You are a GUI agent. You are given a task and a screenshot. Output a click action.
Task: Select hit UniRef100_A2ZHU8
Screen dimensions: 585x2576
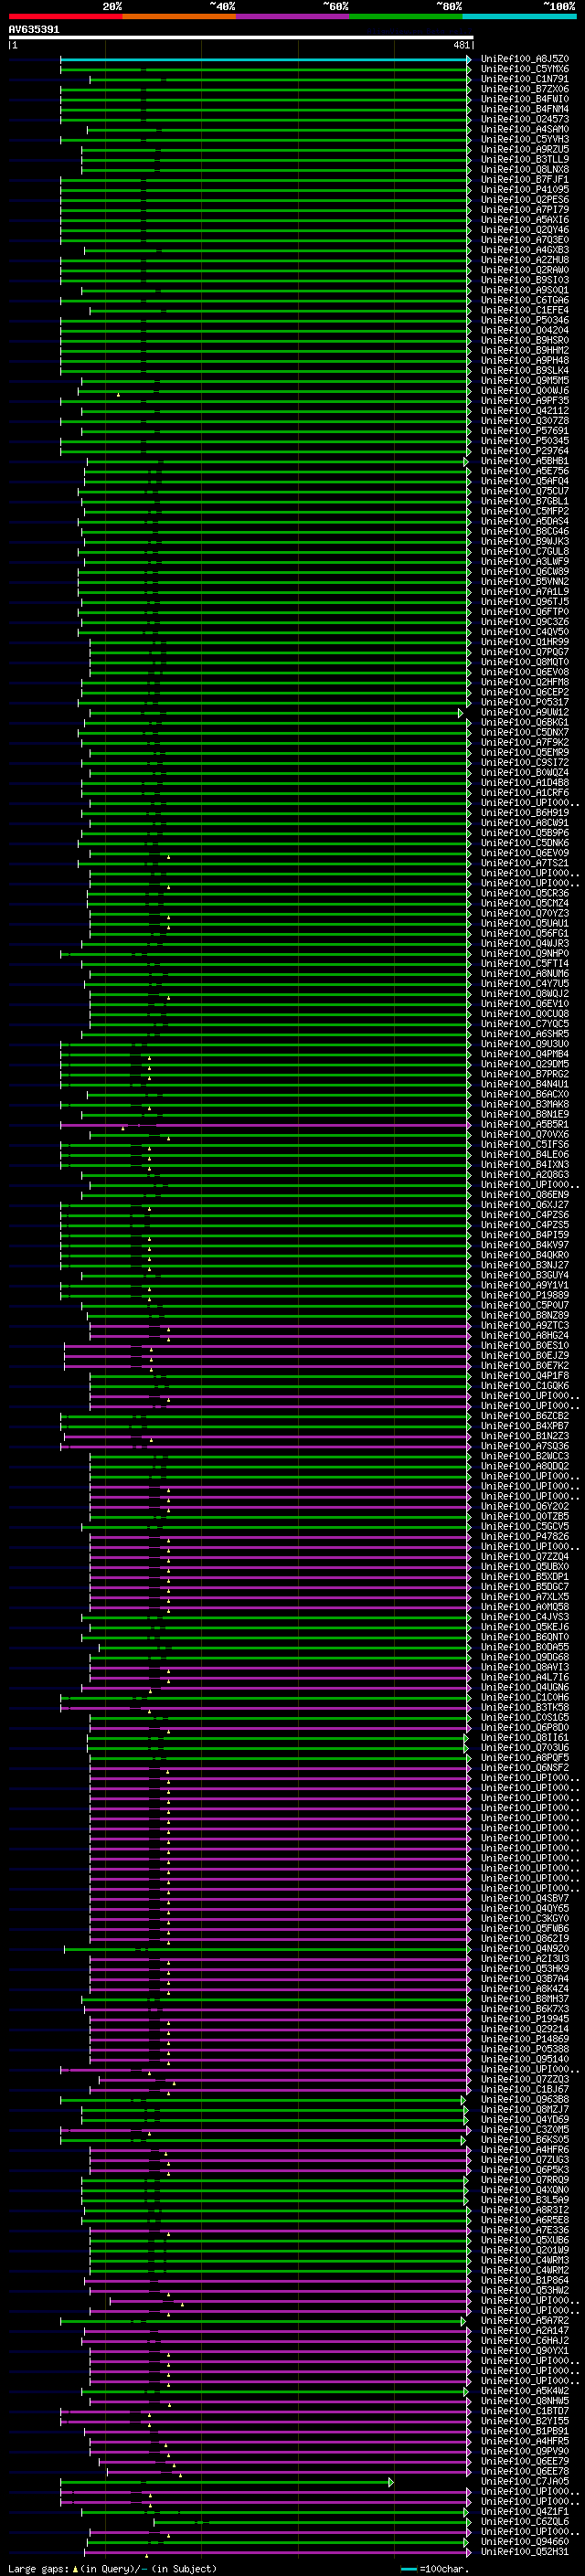pyautogui.click(x=525, y=260)
